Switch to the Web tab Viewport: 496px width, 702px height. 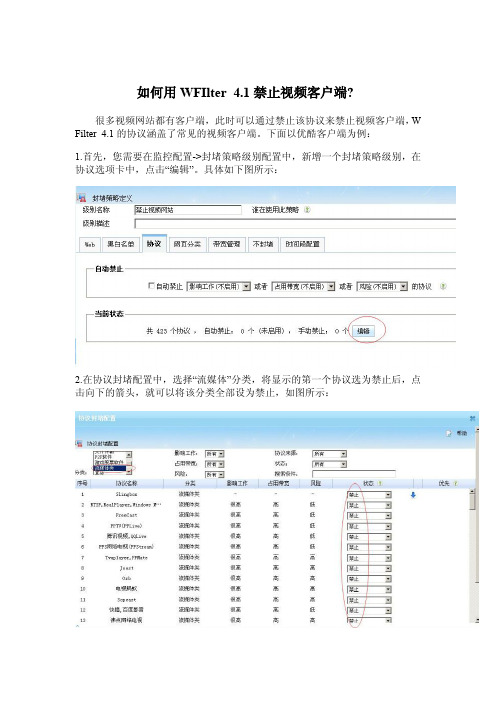(90, 244)
